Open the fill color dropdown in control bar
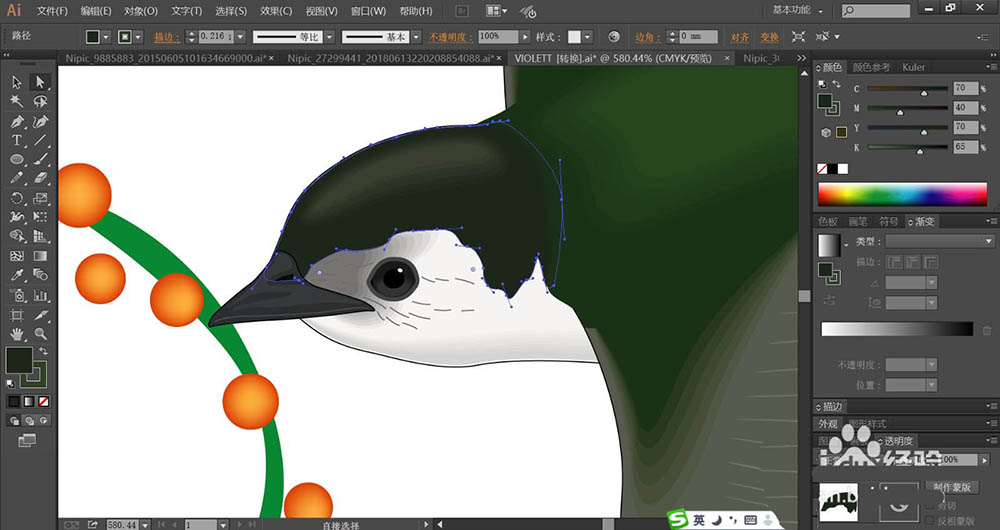1000x530 pixels. (x=106, y=37)
